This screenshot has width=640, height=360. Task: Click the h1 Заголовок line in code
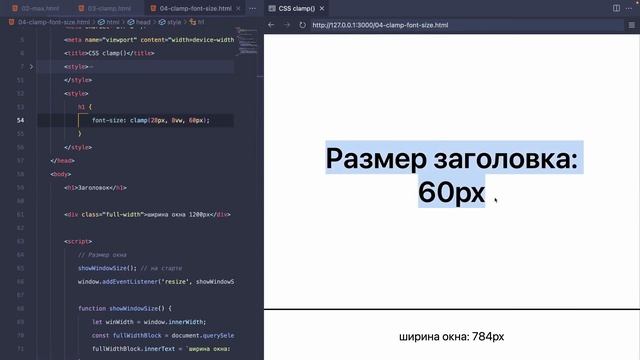(95, 188)
